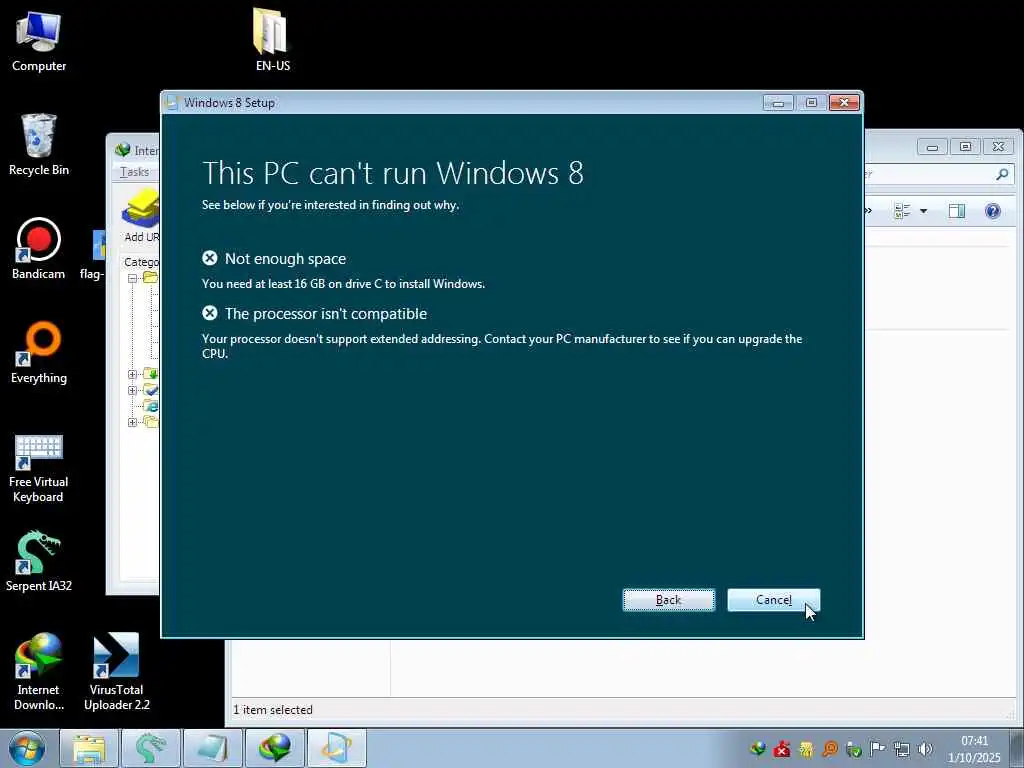Image resolution: width=1024 pixels, height=768 pixels.
Task: Click the red X tray icon
Action: point(782,749)
